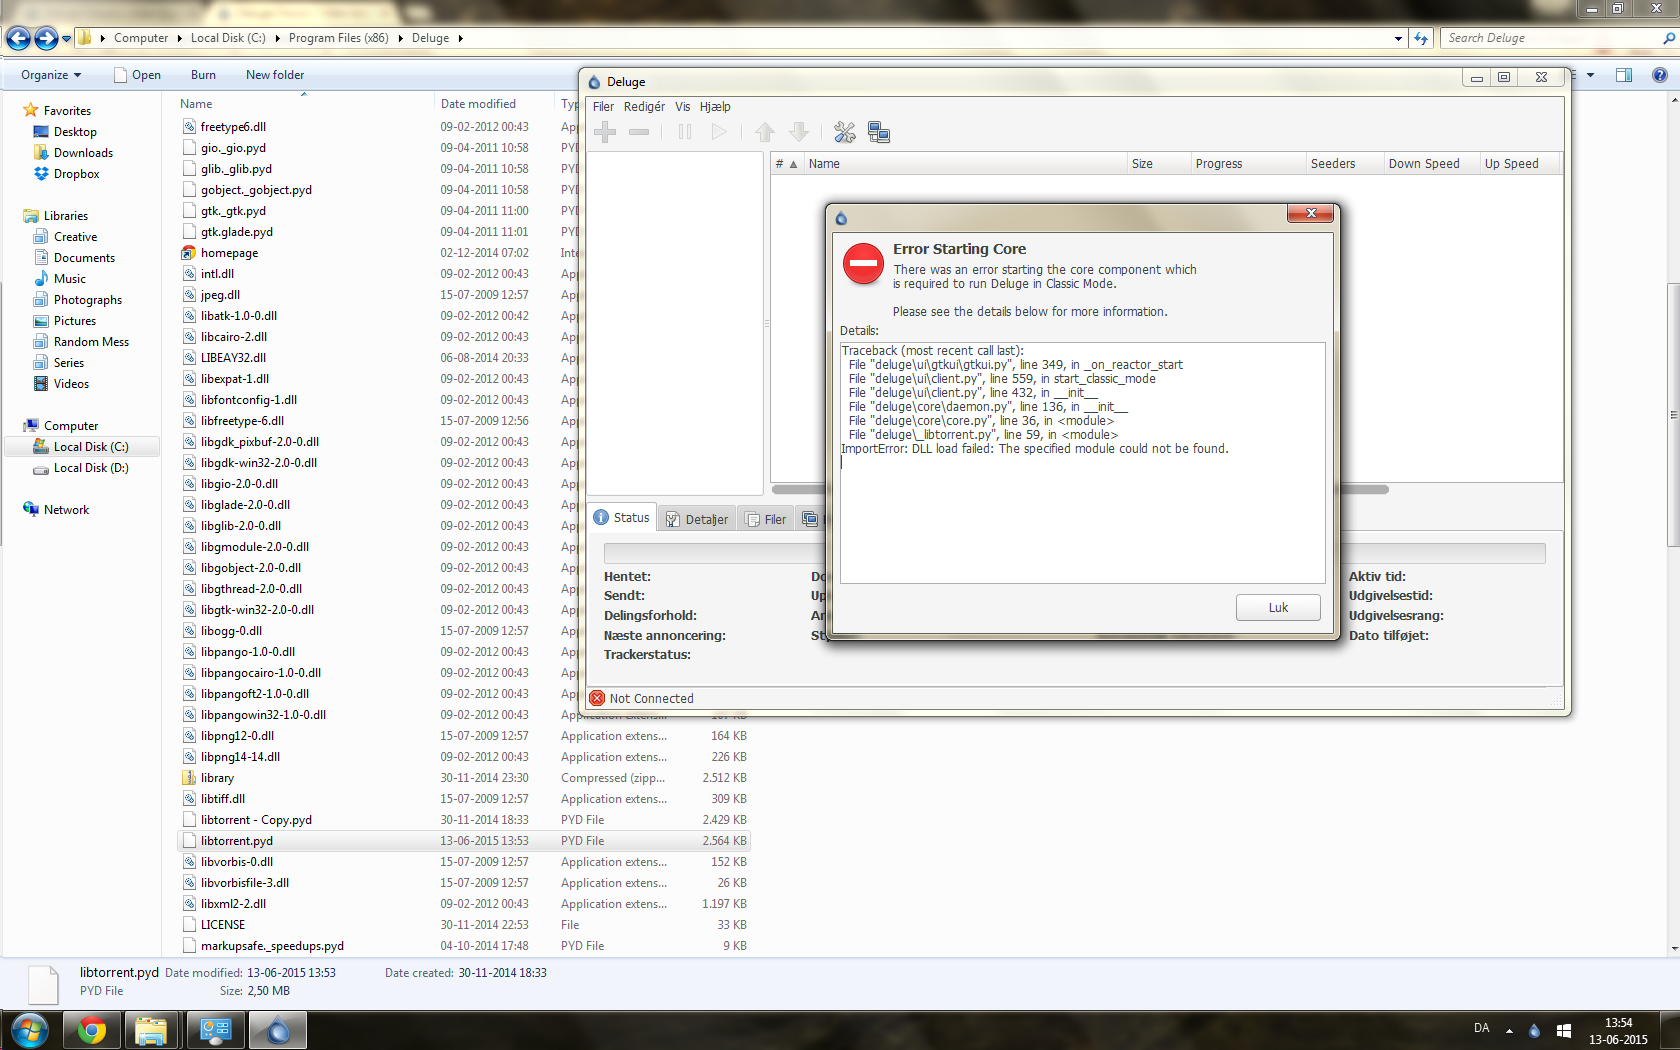Click the Resume play icon in Deluge toolbar
Image resolution: width=1680 pixels, height=1050 pixels.
click(x=719, y=132)
